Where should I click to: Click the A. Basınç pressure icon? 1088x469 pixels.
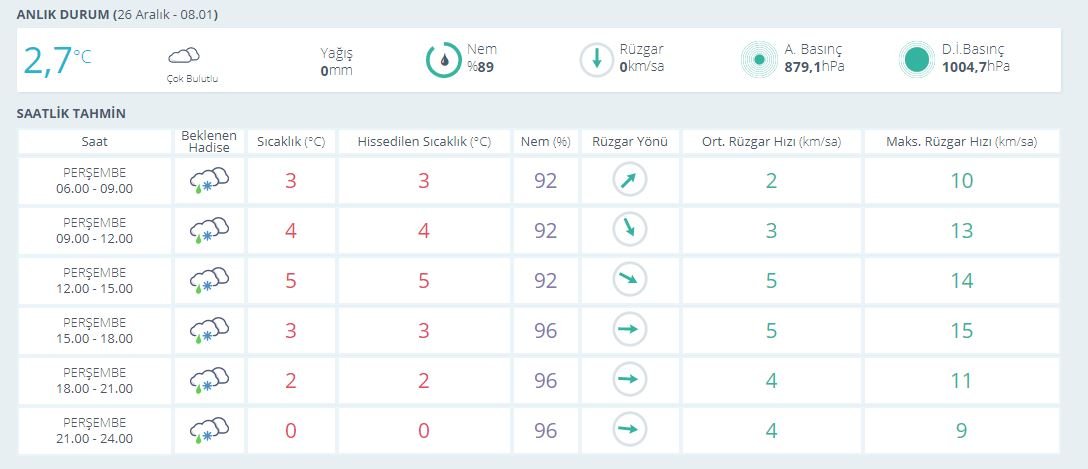pyautogui.click(x=759, y=60)
